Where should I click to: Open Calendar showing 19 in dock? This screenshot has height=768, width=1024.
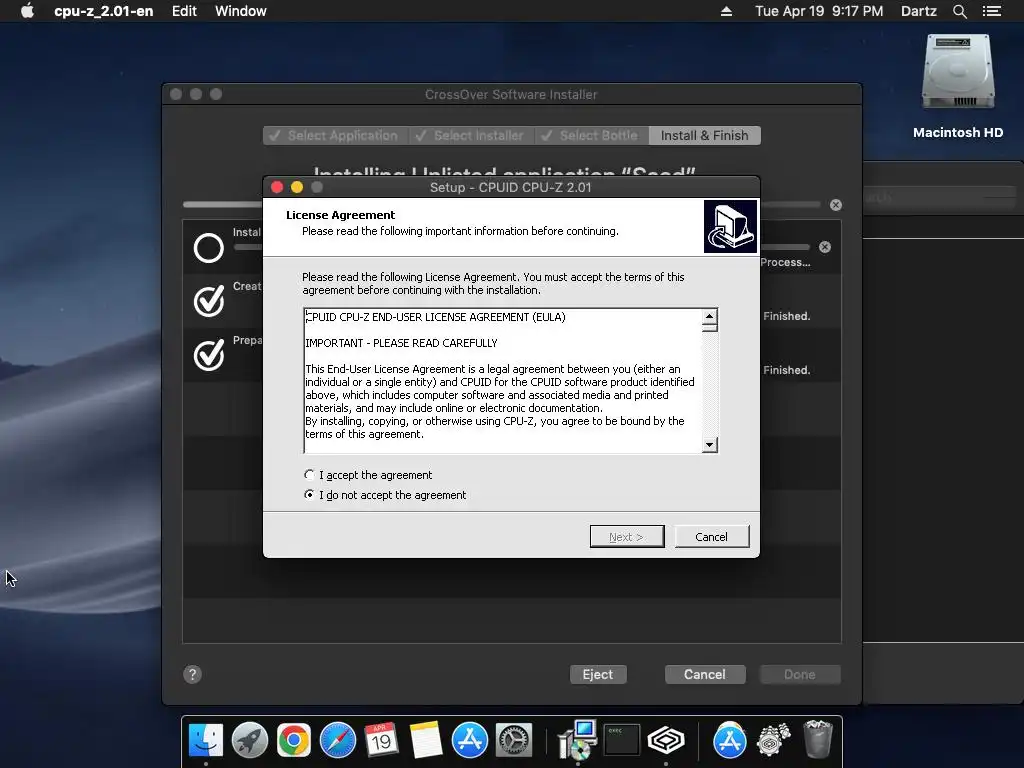[381, 741]
